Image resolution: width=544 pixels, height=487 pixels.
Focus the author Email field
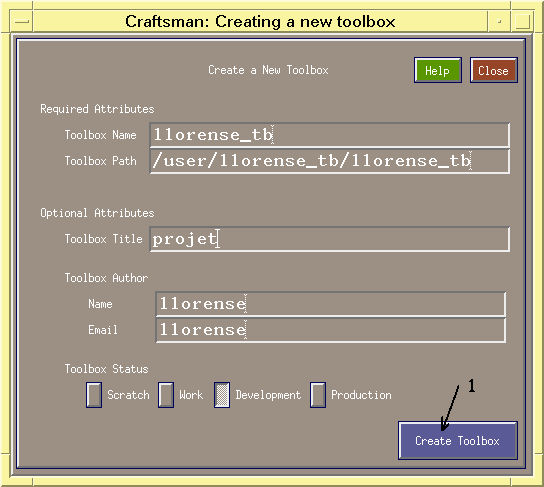pyautogui.click(x=330, y=330)
